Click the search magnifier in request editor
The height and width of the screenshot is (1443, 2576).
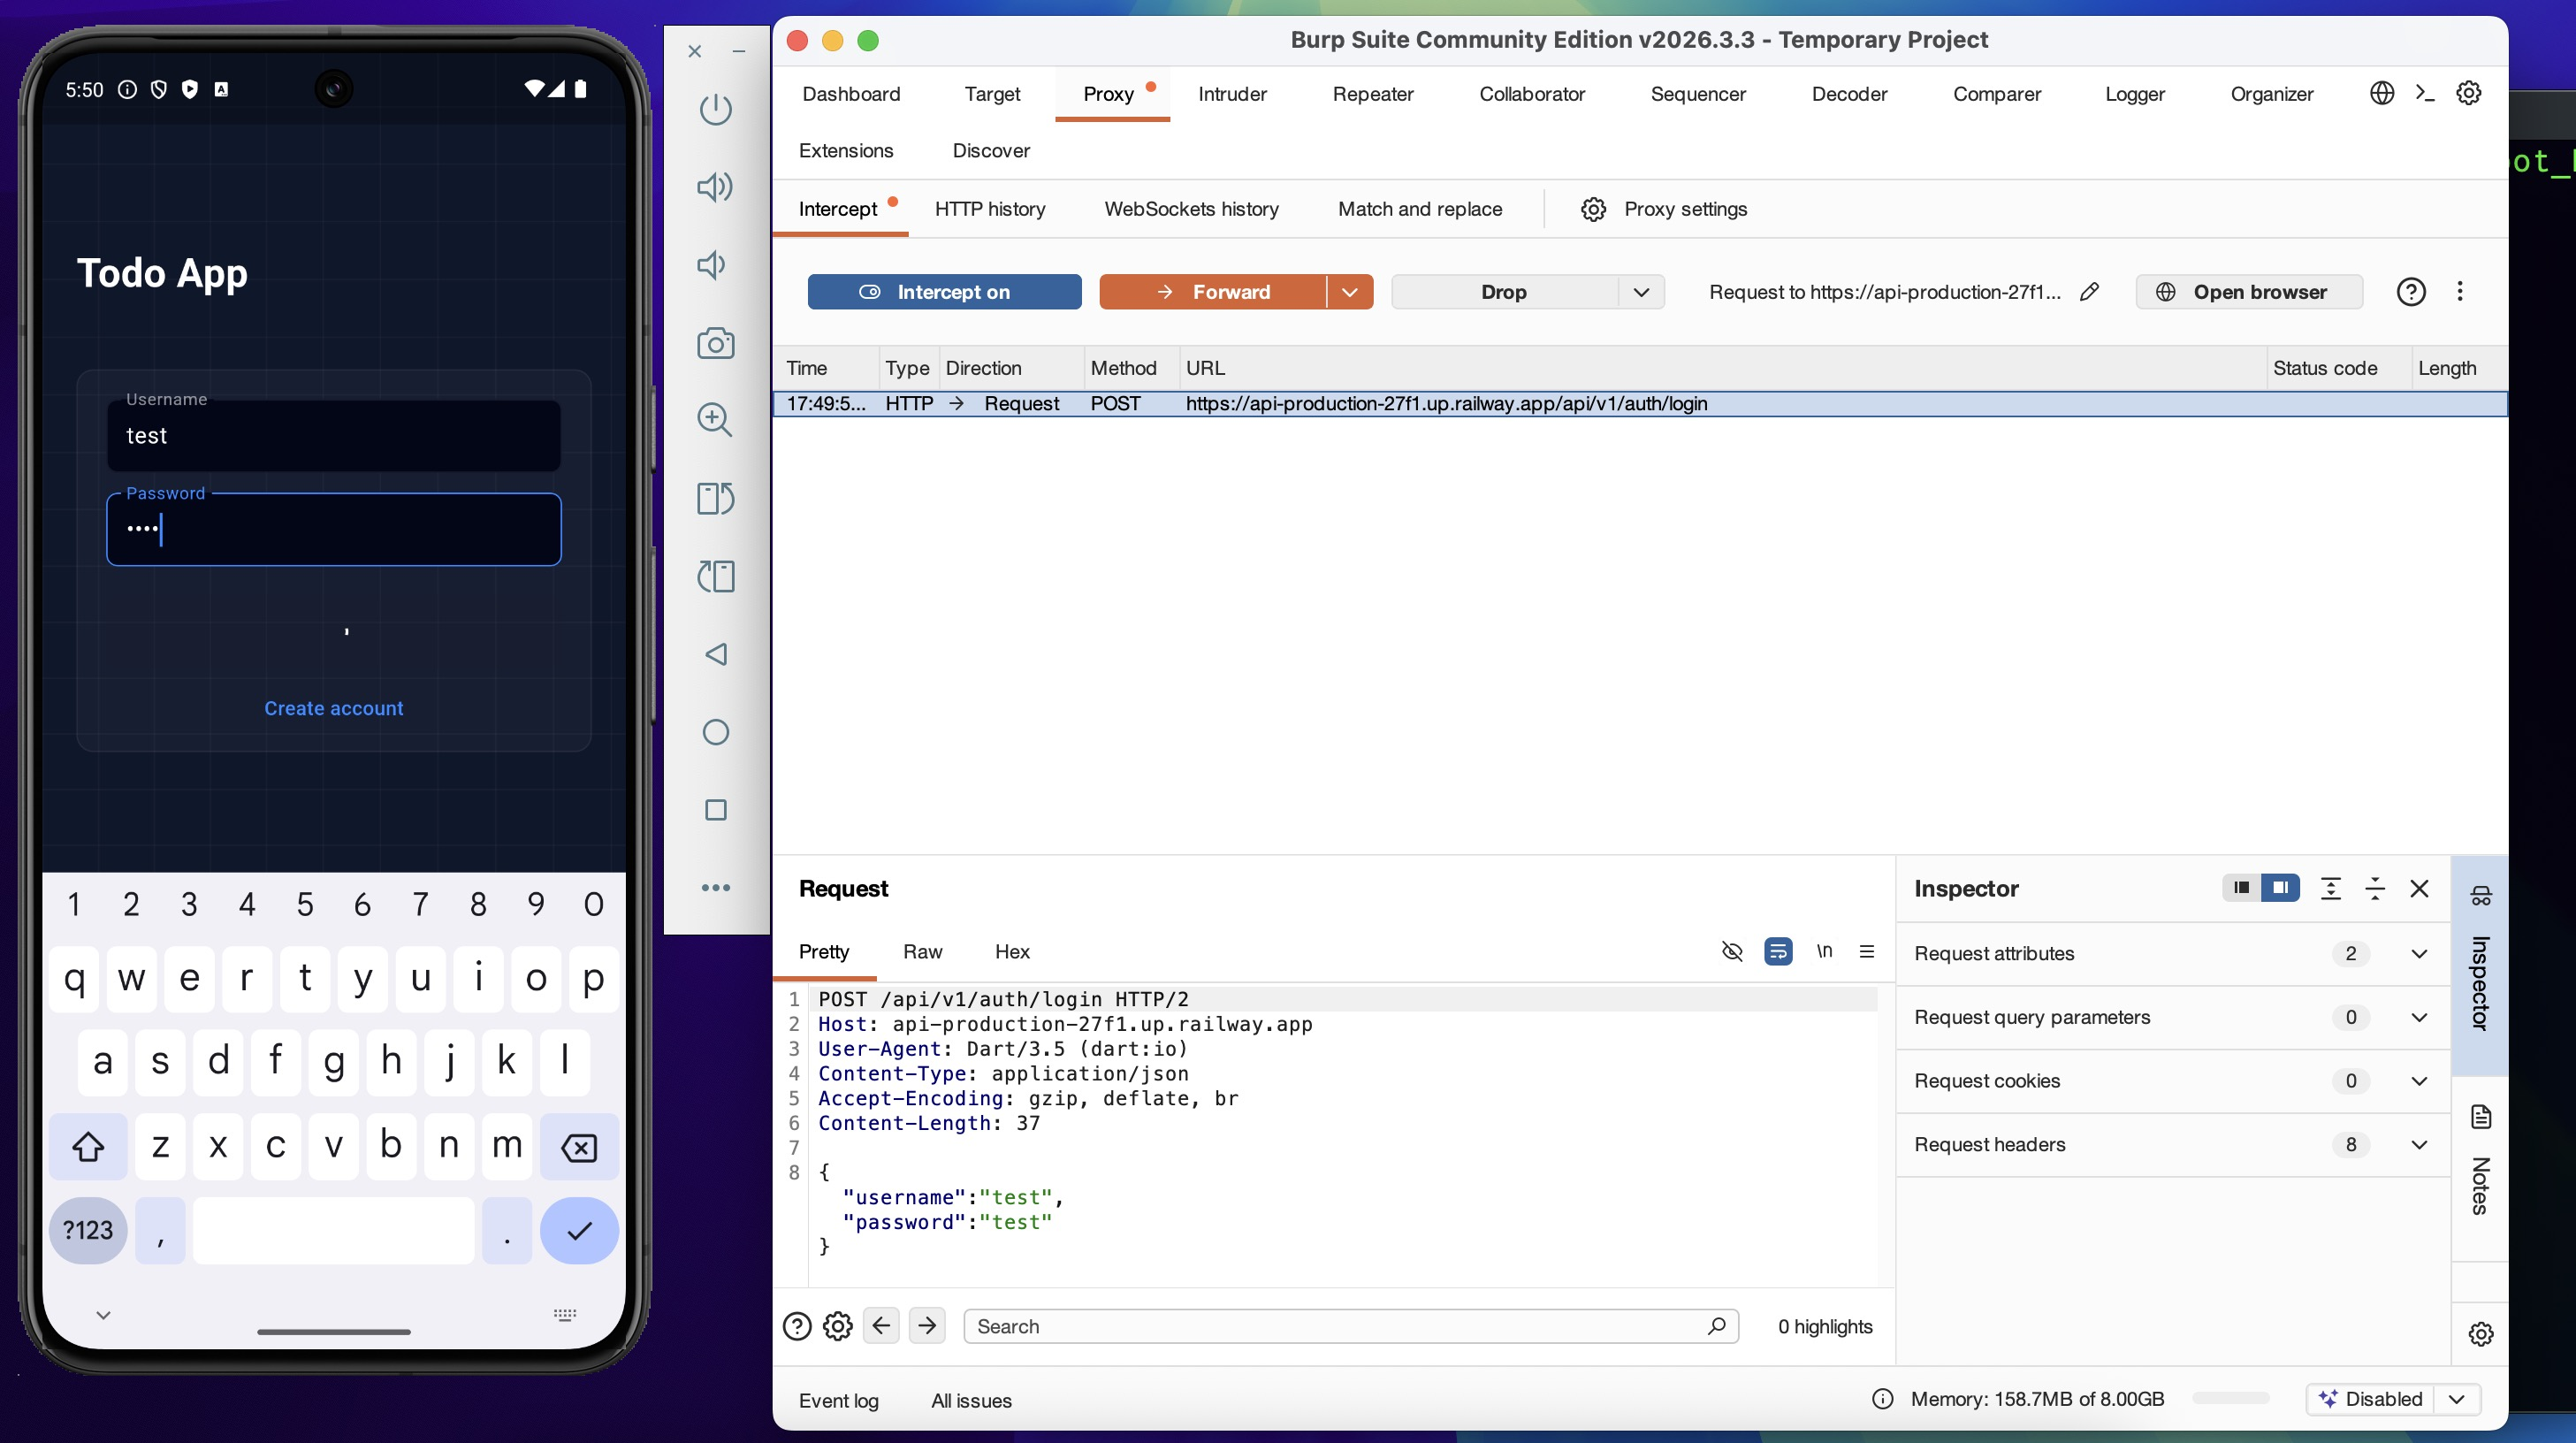1717,1326
